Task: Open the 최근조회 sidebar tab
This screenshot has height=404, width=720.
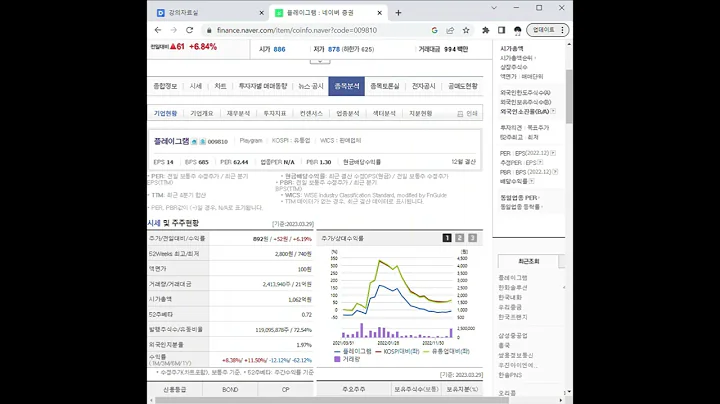Action: [x=529, y=261]
